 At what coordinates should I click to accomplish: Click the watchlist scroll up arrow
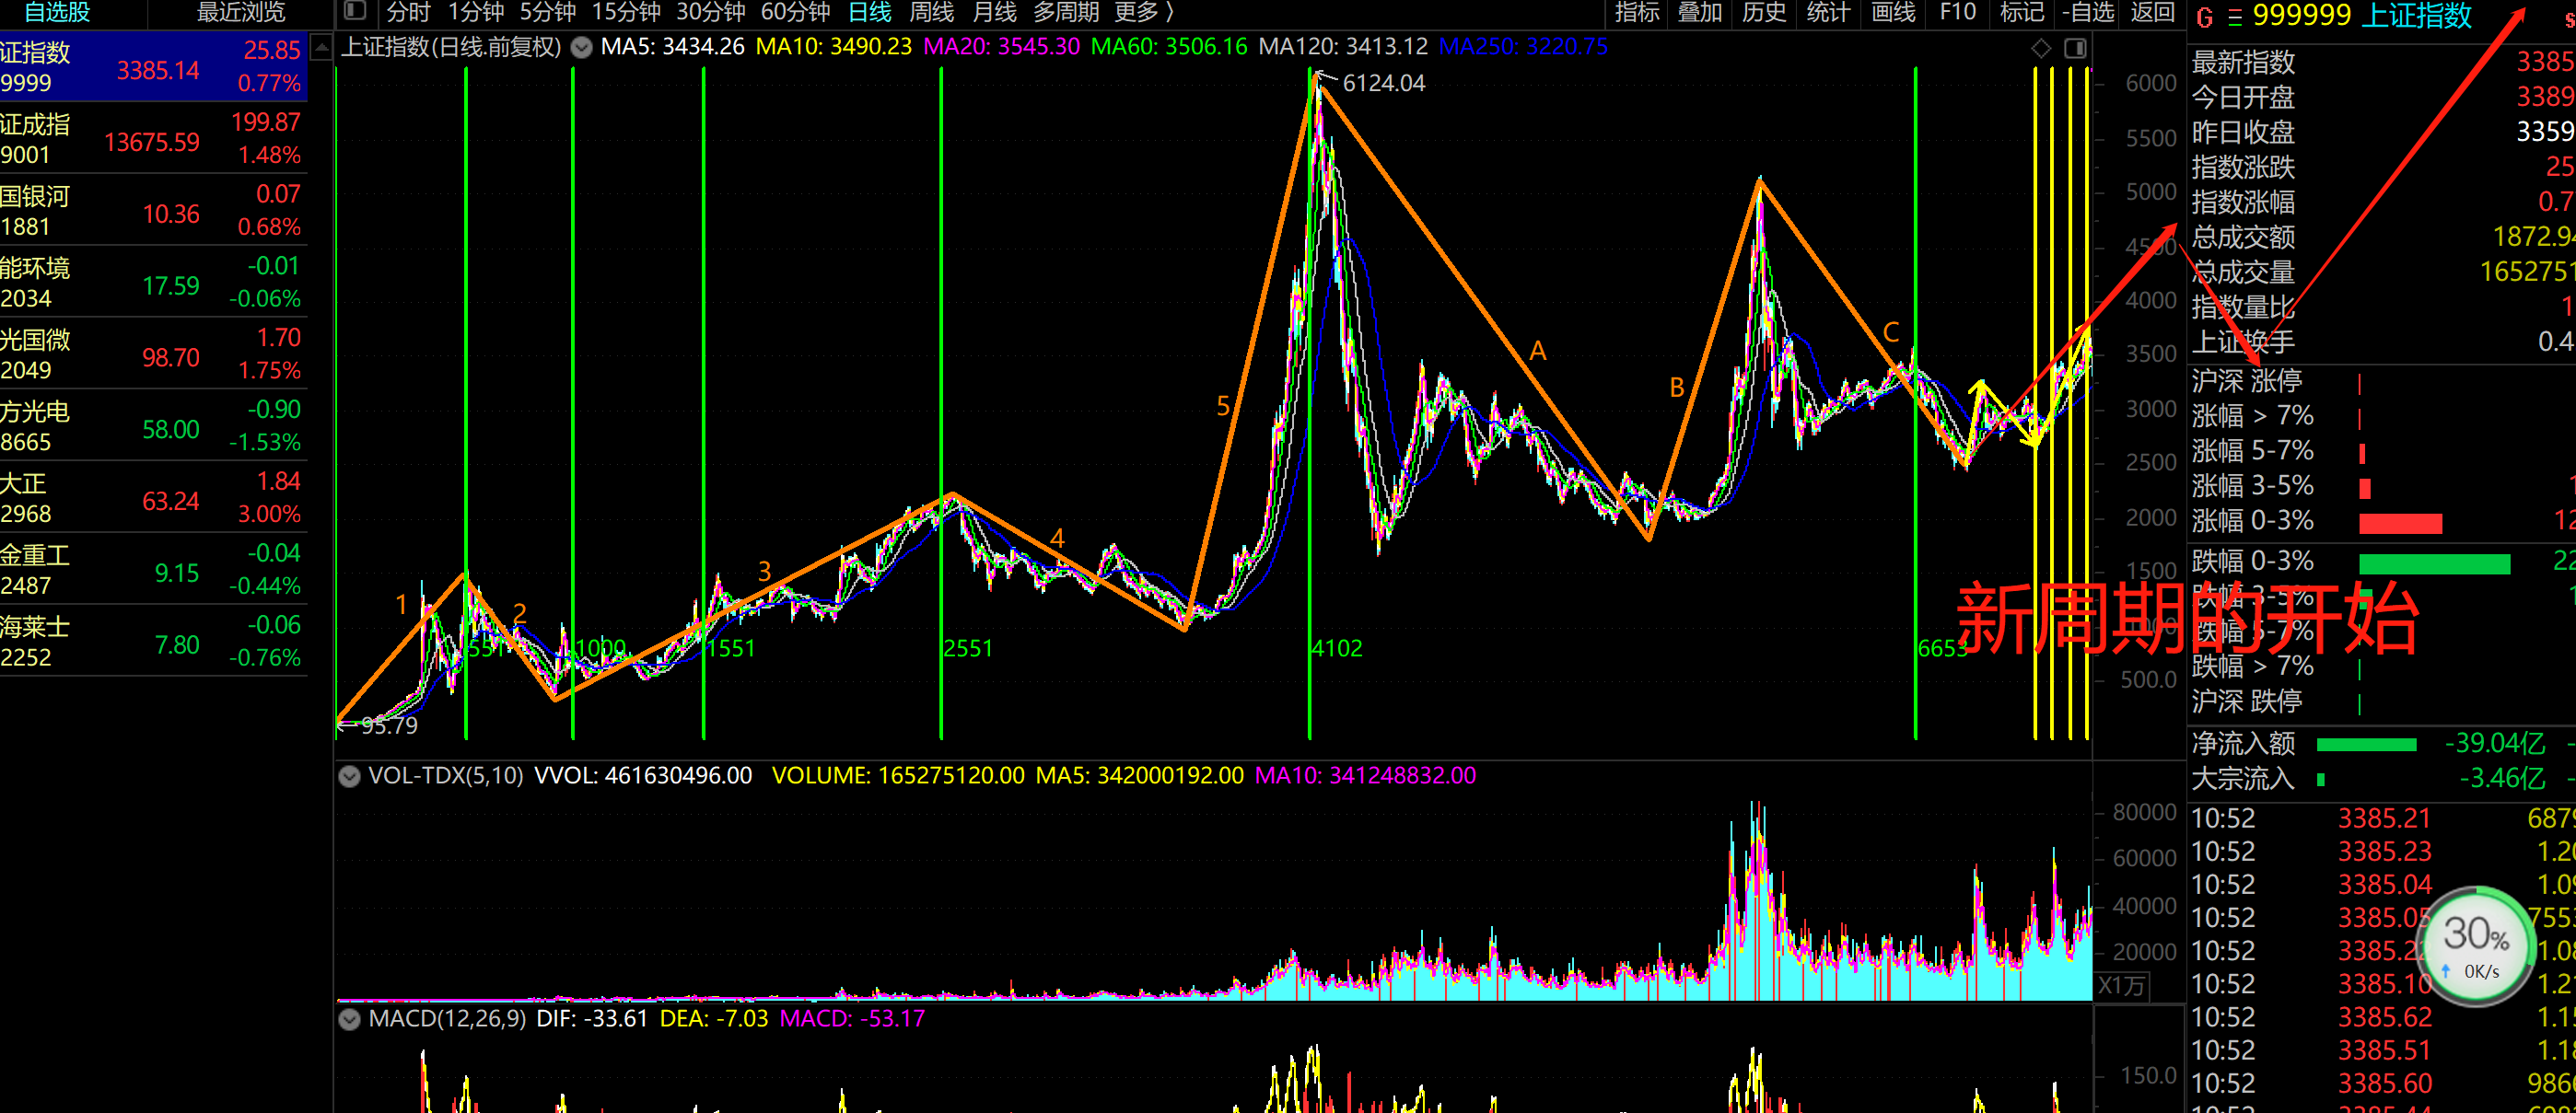(321, 47)
